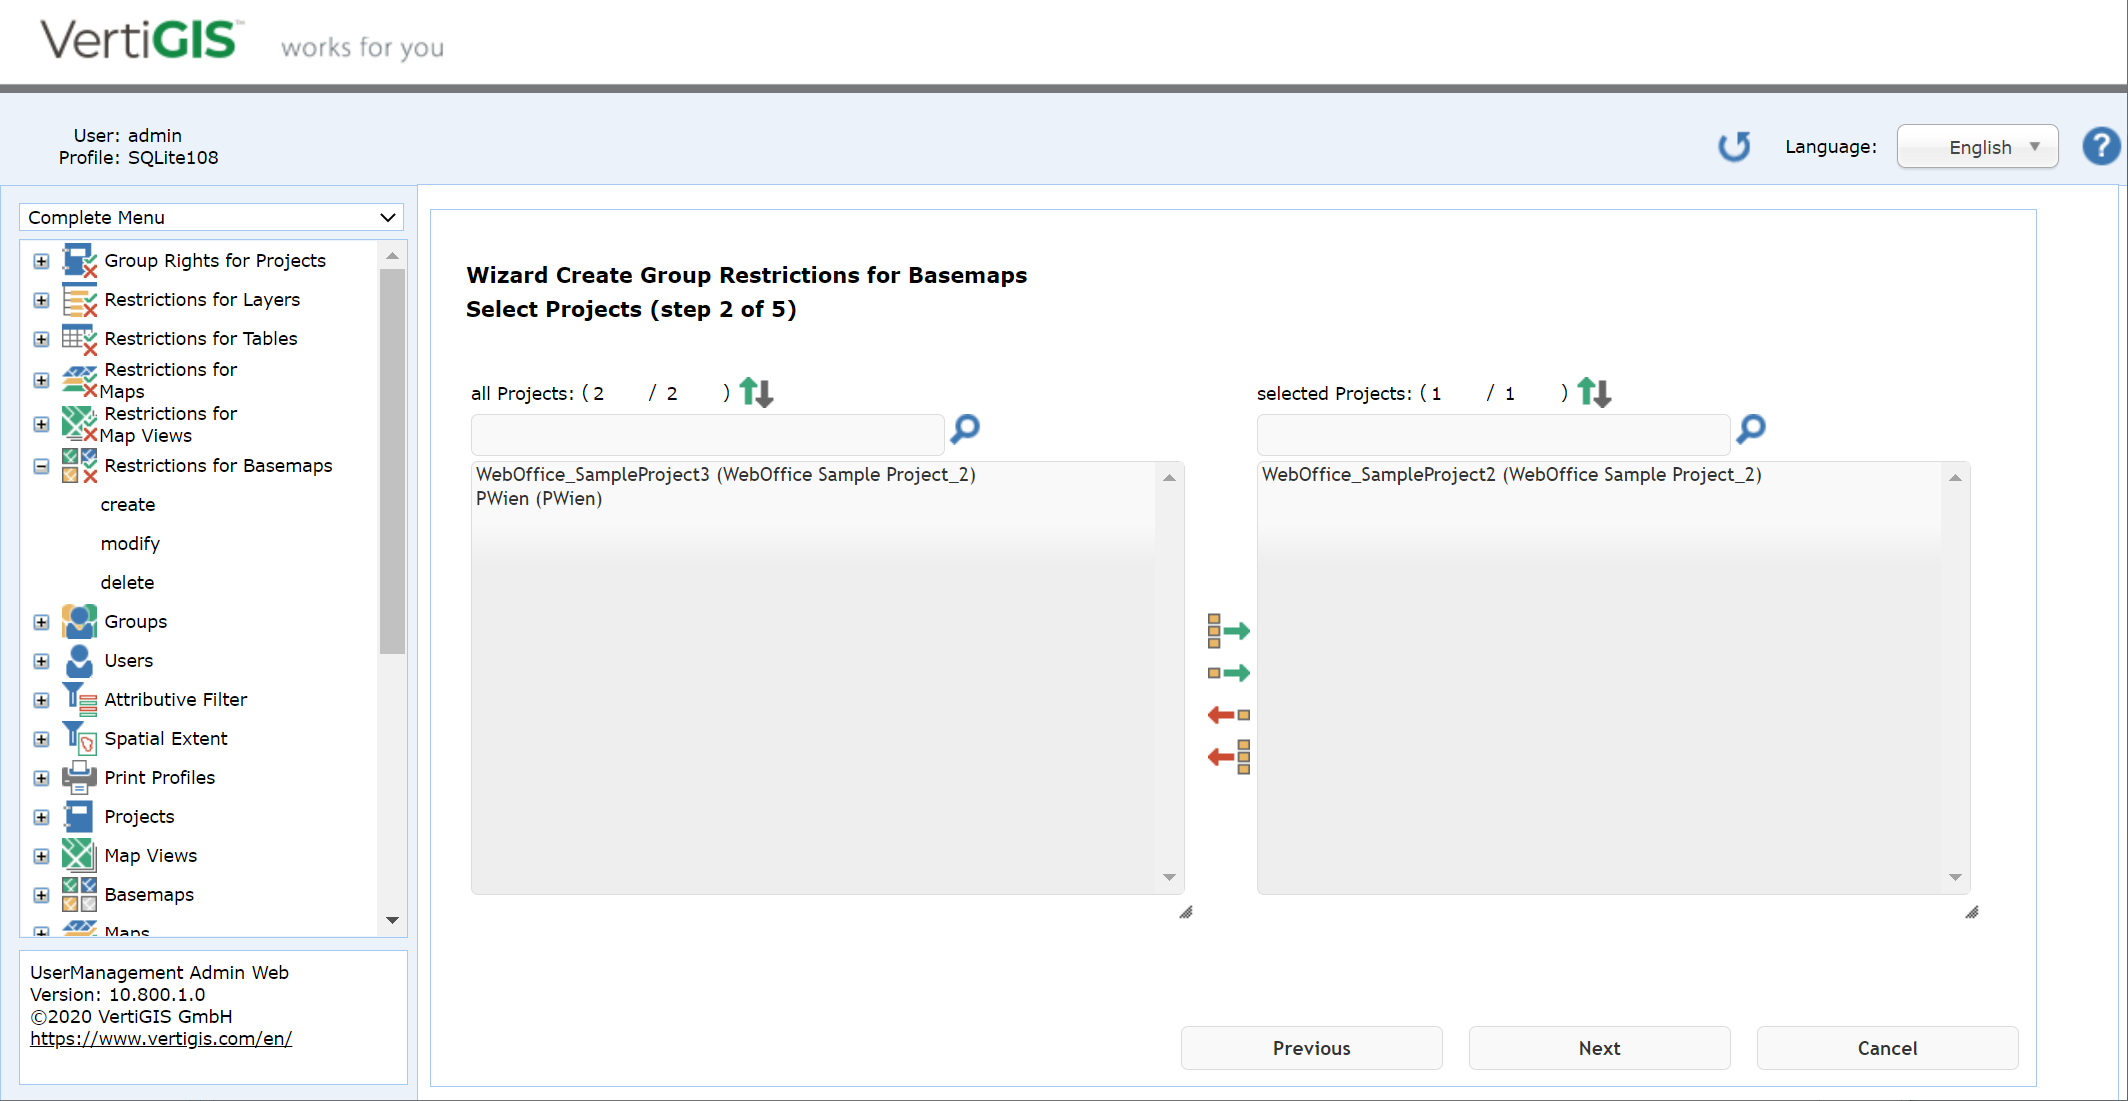Image resolution: width=2128 pixels, height=1101 pixels.
Task: Click the magnifier search icon above all Projects
Action: [x=964, y=430]
